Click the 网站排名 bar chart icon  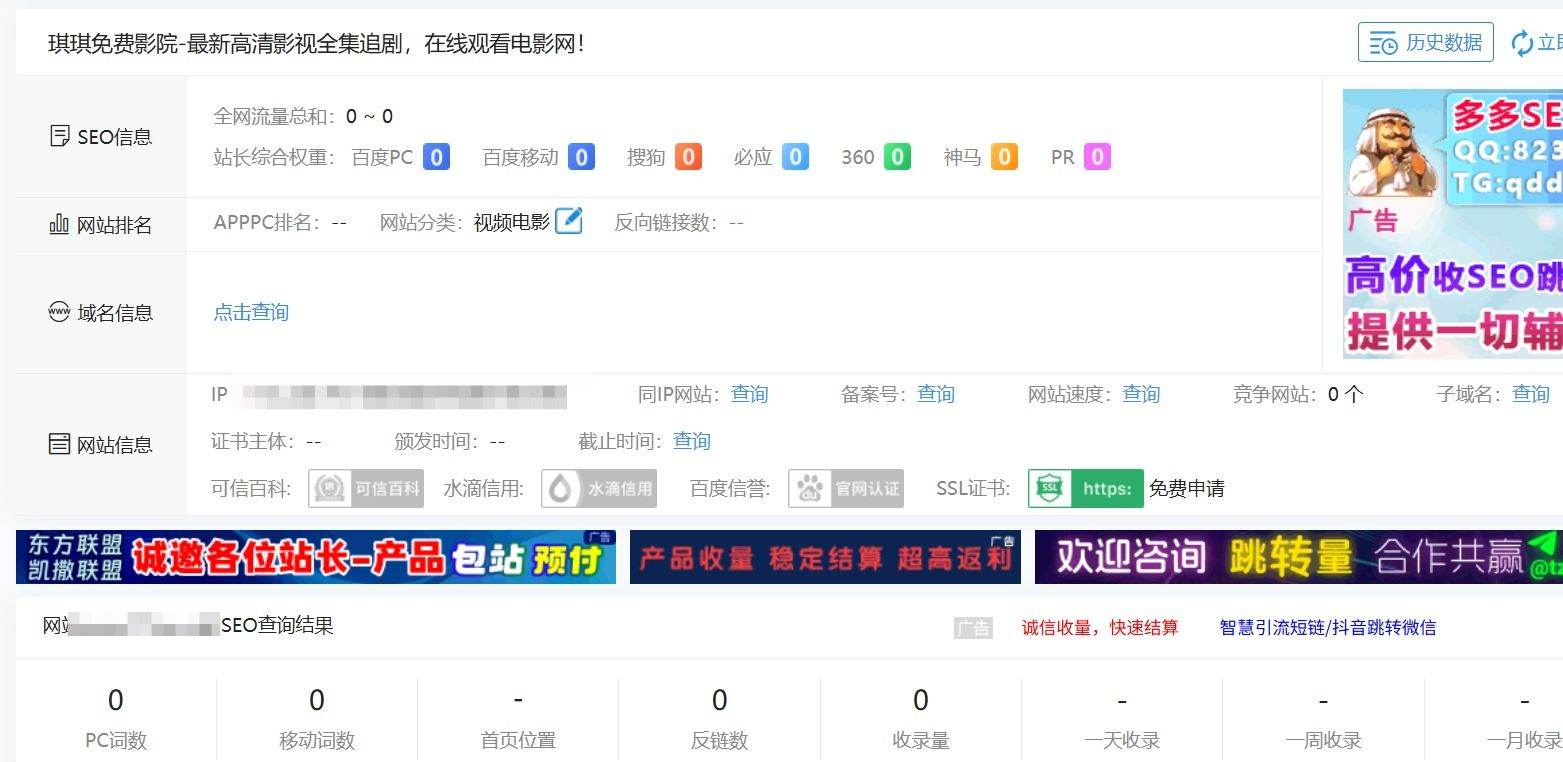coord(60,224)
